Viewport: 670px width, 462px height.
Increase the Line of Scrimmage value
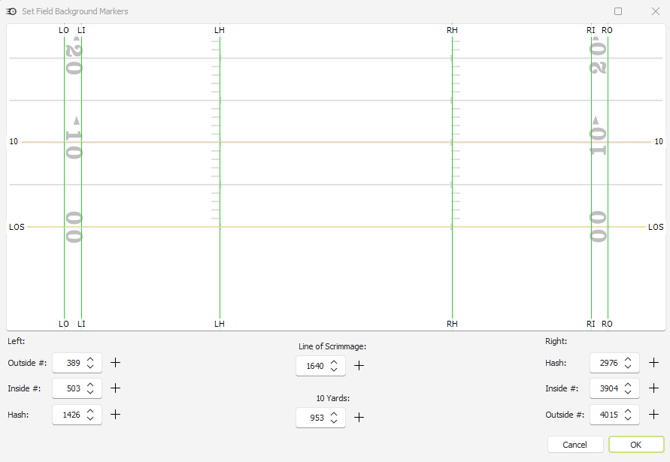tap(334, 362)
